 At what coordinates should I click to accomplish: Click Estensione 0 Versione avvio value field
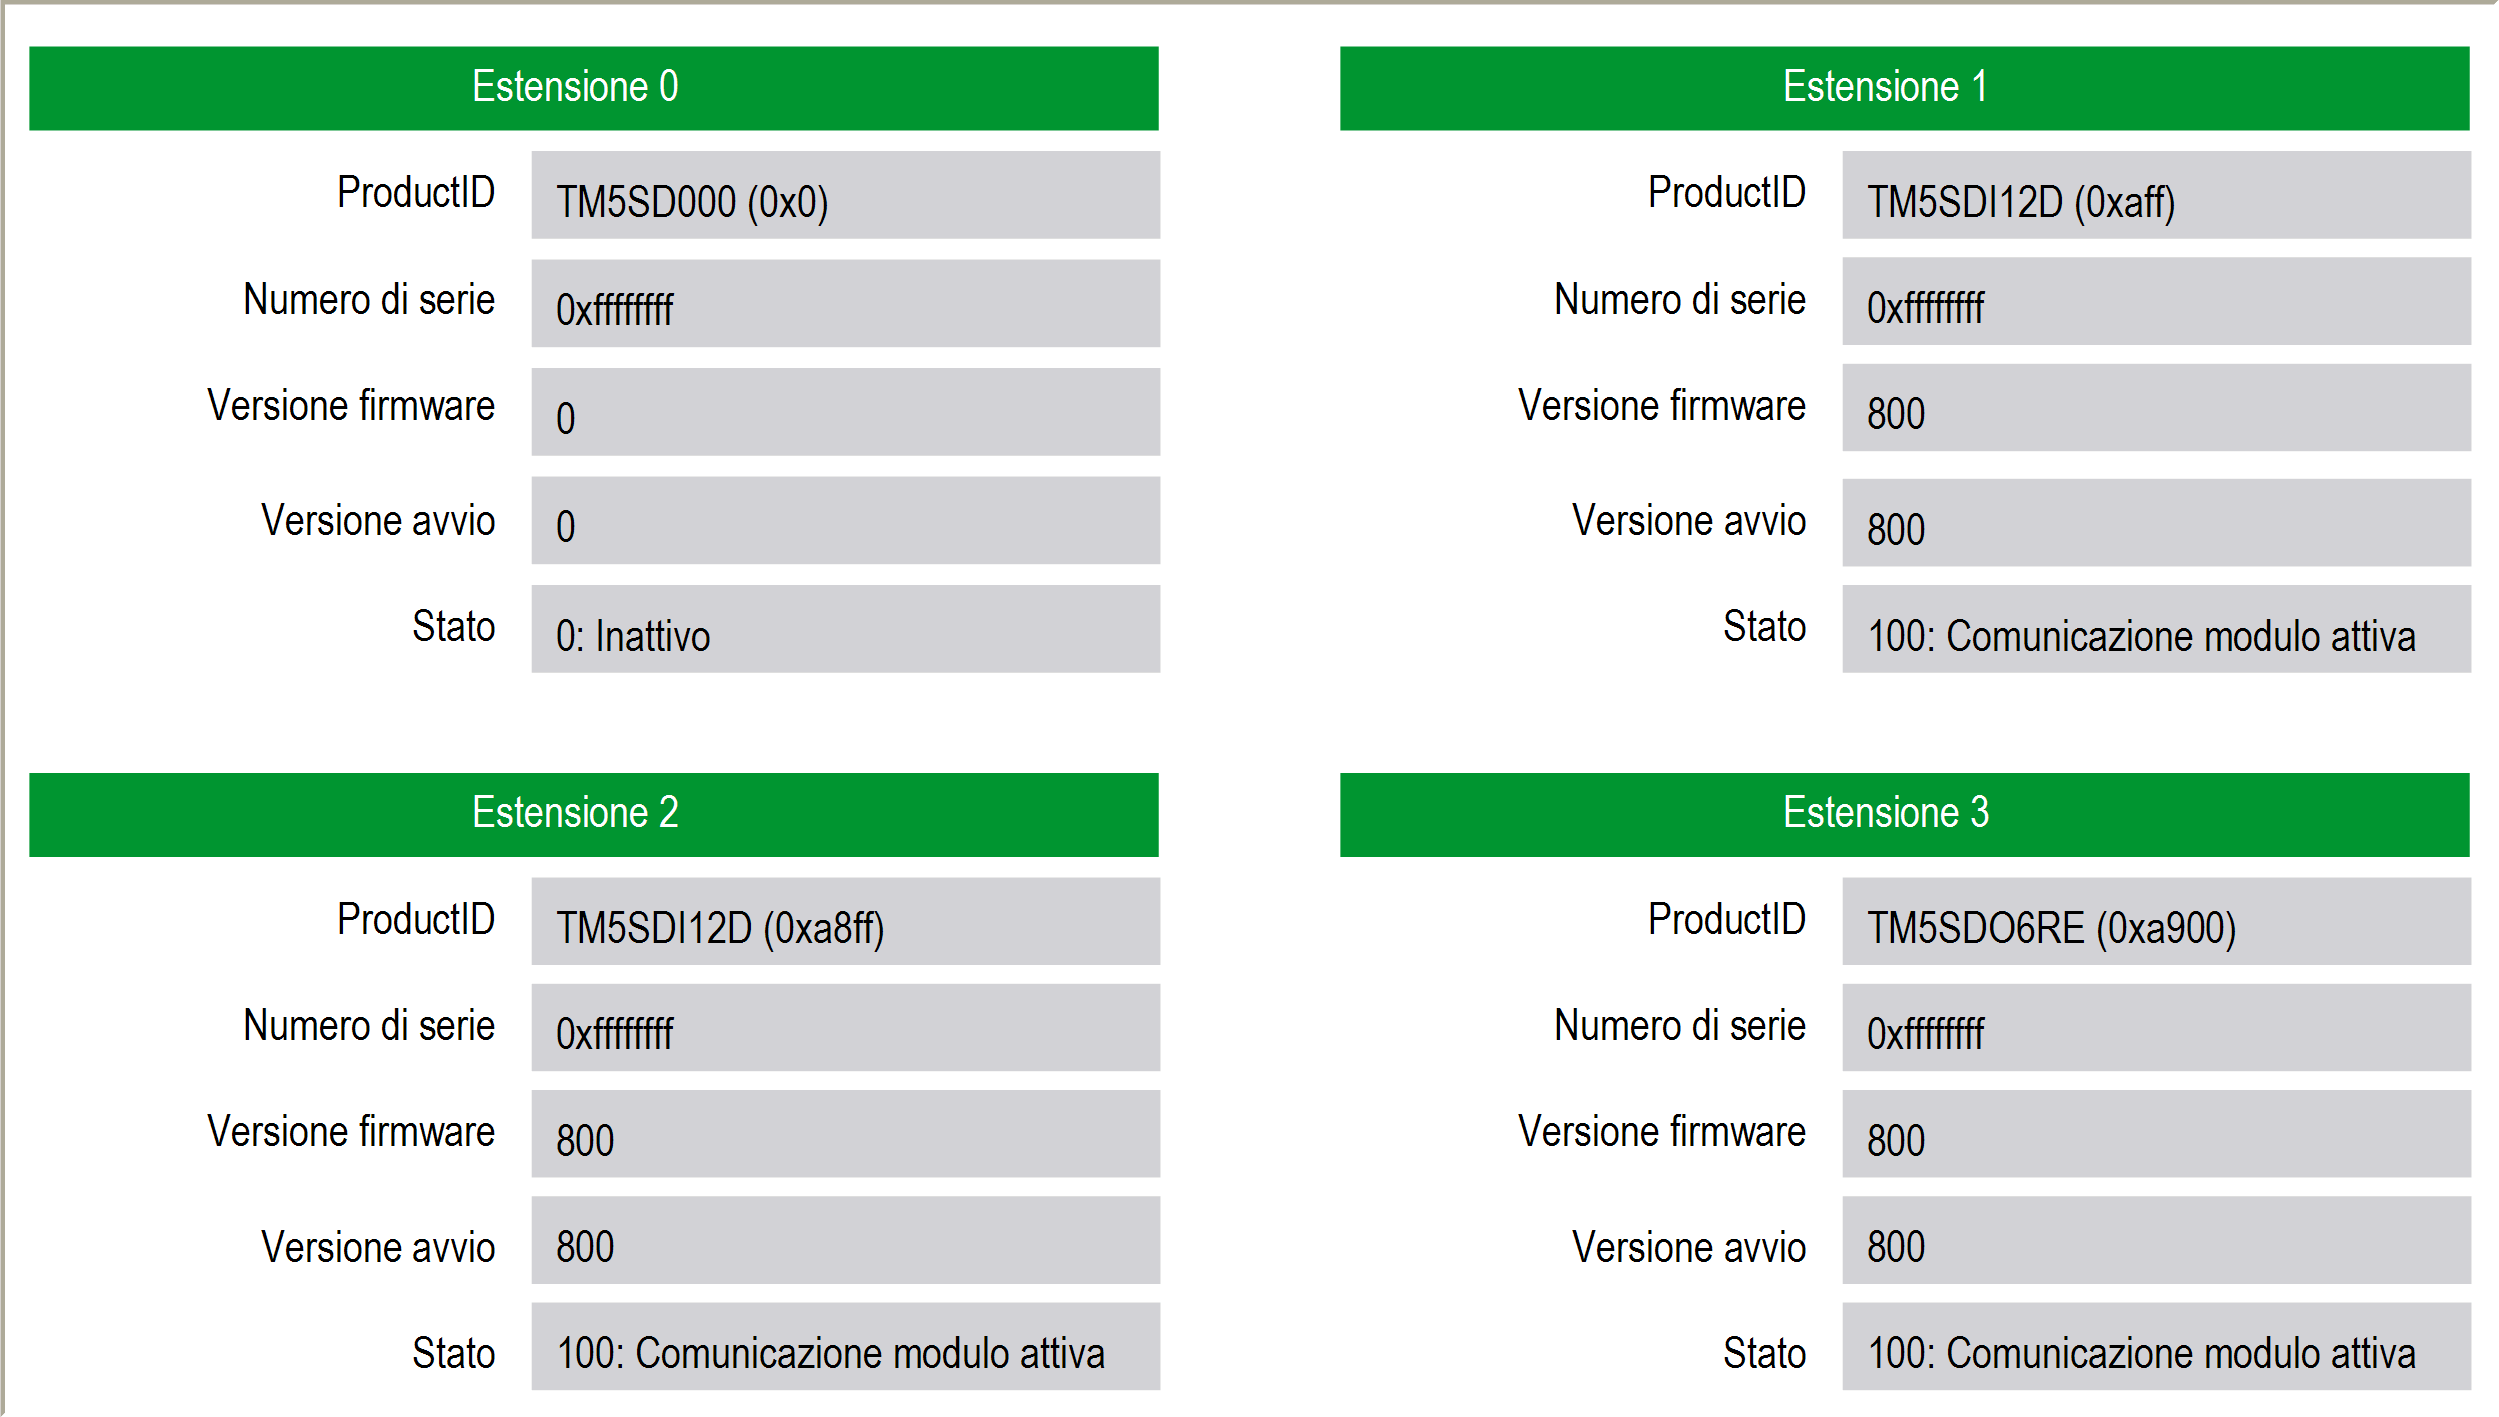pyautogui.click(x=845, y=520)
